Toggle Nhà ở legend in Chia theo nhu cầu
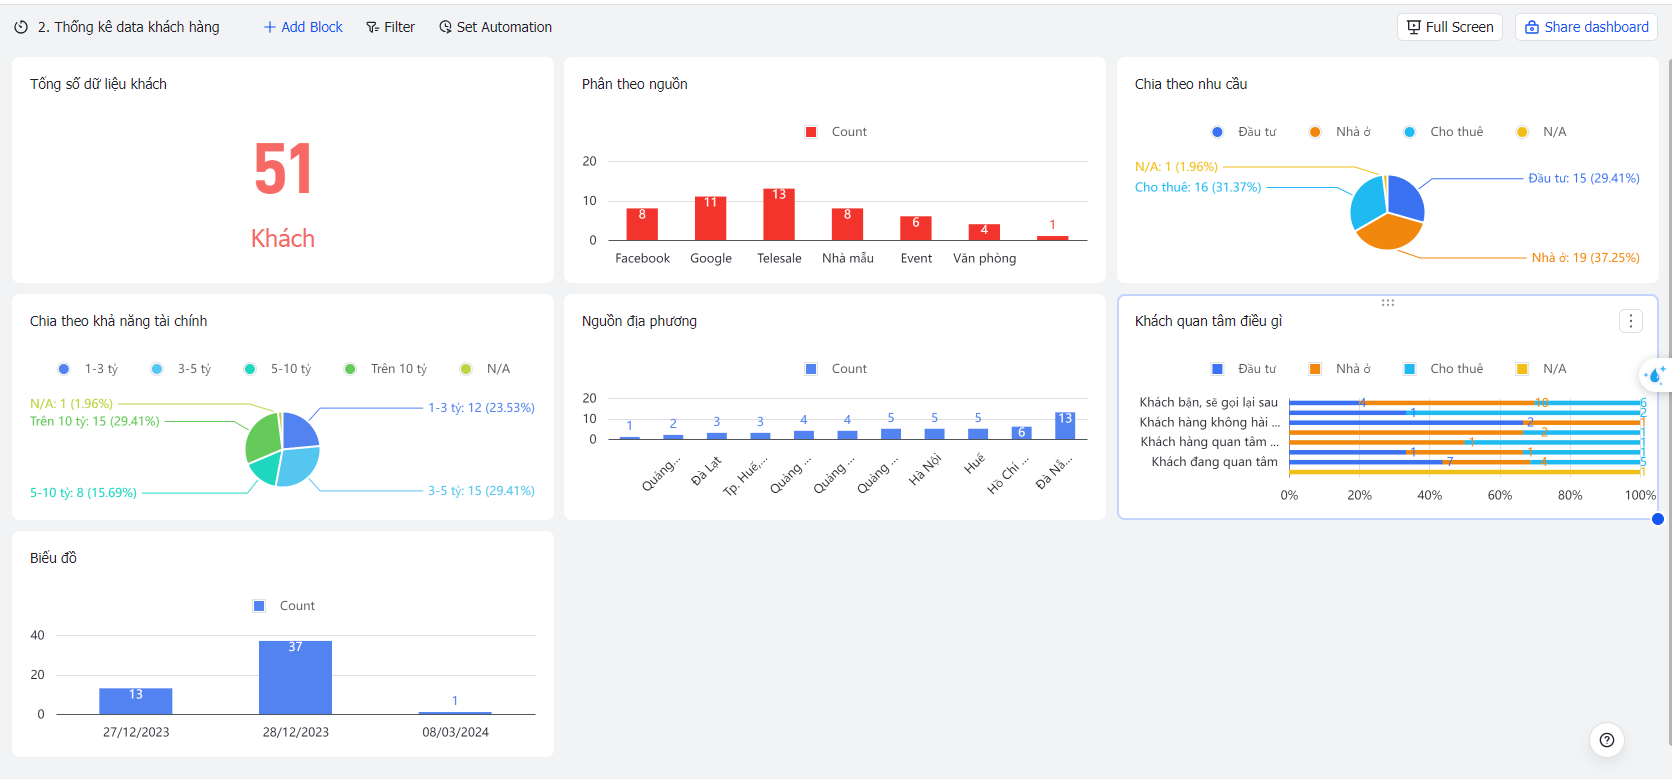Screen dimensions: 1672x779 click(x=1340, y=132)
